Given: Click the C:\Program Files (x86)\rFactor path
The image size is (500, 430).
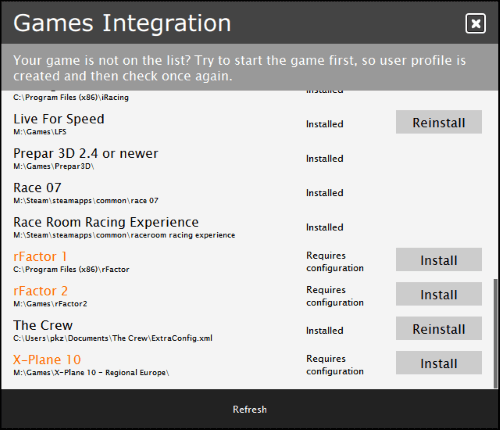Looking at the screenshot, I should click(71, 269).
